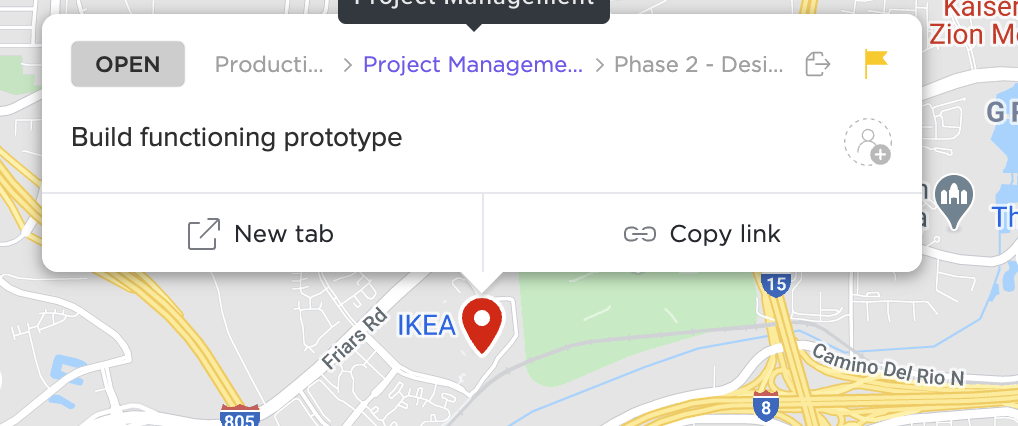Click the chain link icon beside Copy link

[639, 234]
